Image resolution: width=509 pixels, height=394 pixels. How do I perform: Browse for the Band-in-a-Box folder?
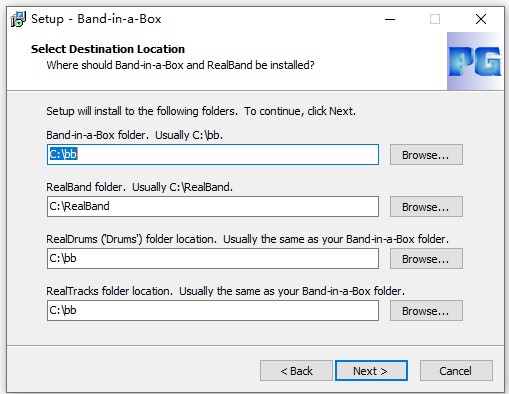click(x=426, y=155)
